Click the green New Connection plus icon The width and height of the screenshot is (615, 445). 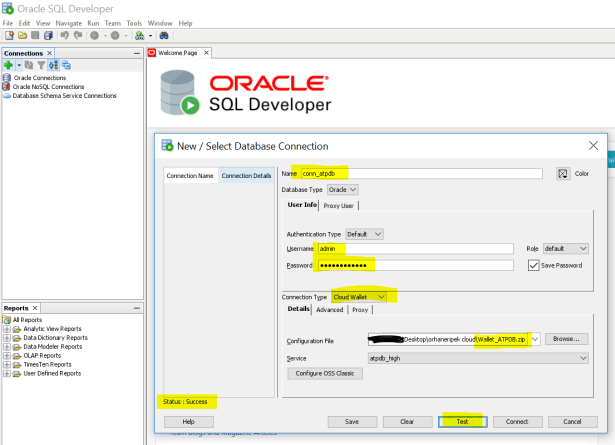[8, 65]
